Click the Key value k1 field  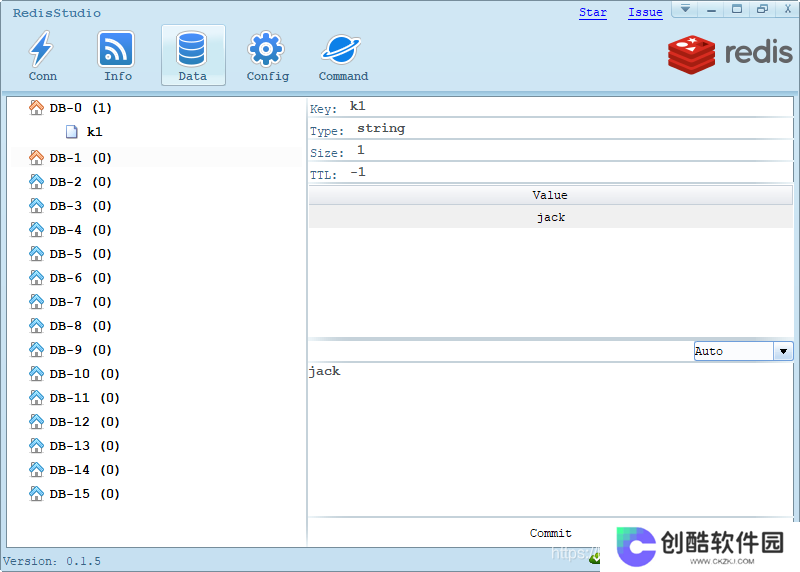pyautogui.click(x=357, y=106)
